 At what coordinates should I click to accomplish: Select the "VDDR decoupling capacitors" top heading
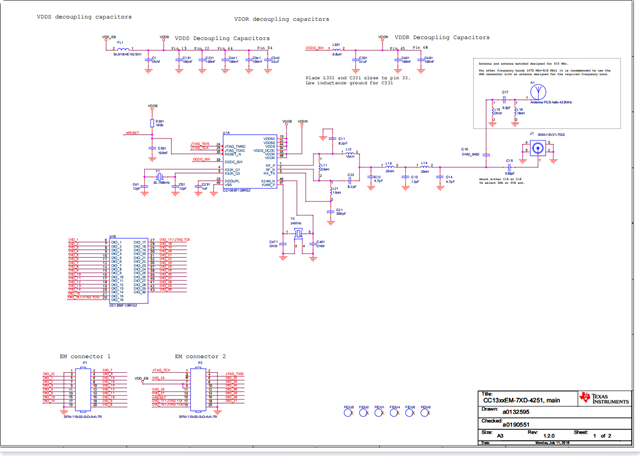tap(282, 19)
